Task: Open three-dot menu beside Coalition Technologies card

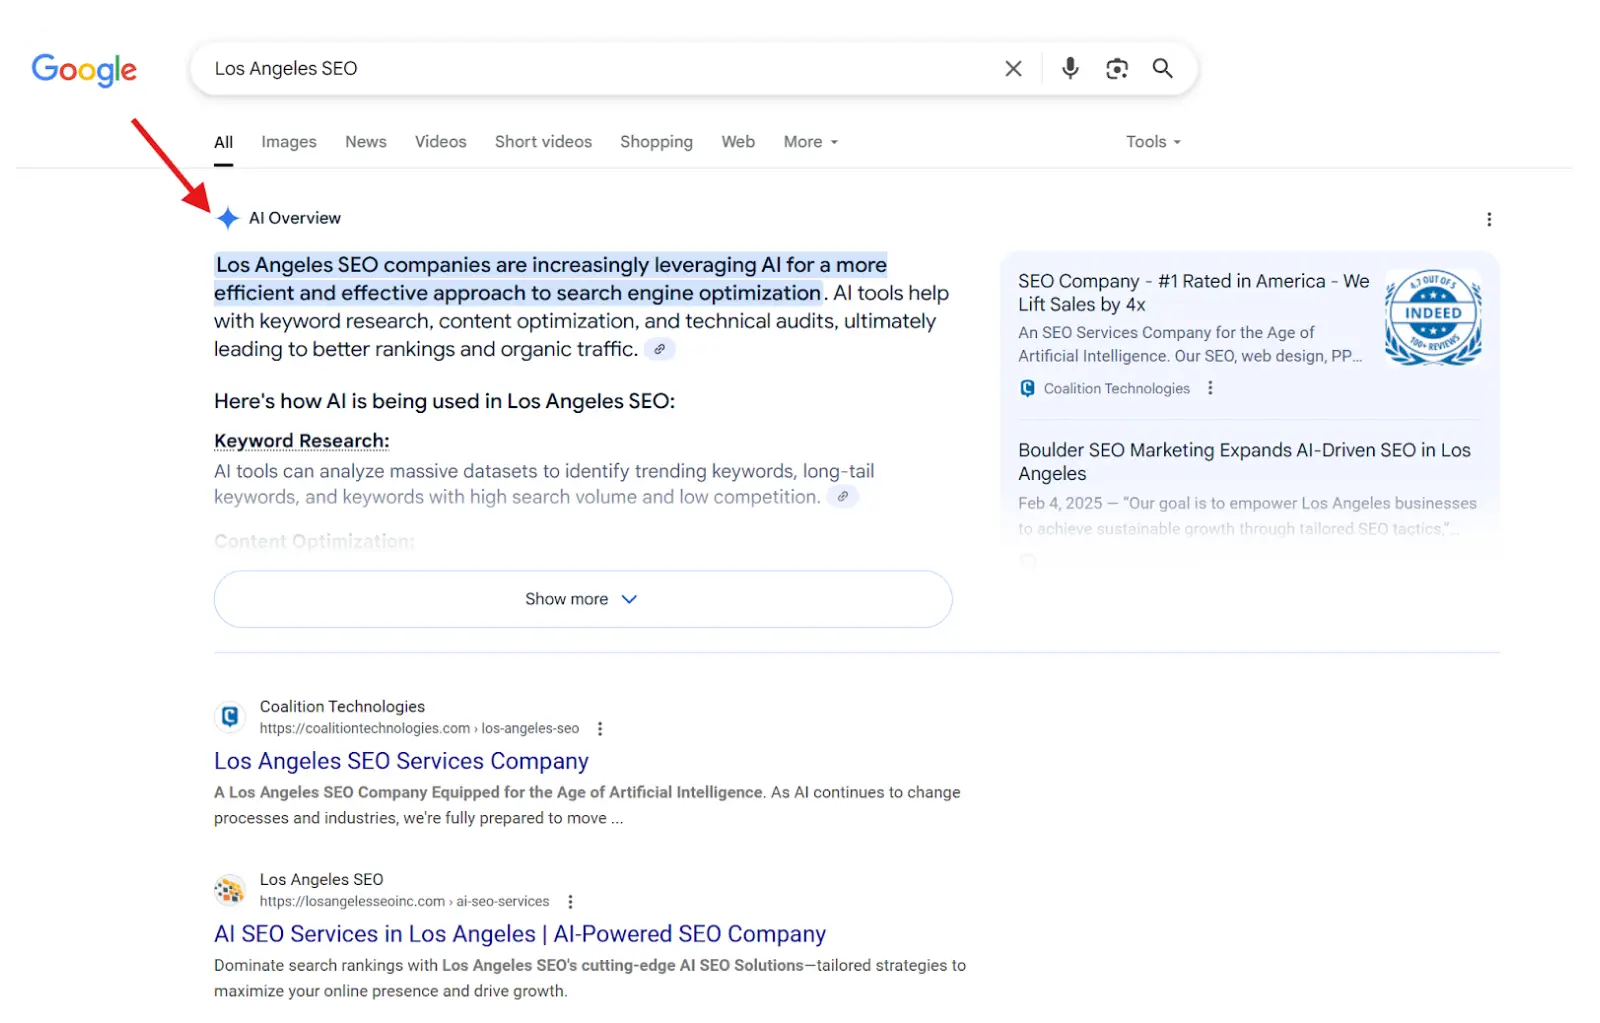Action: tap(1210, 388)
